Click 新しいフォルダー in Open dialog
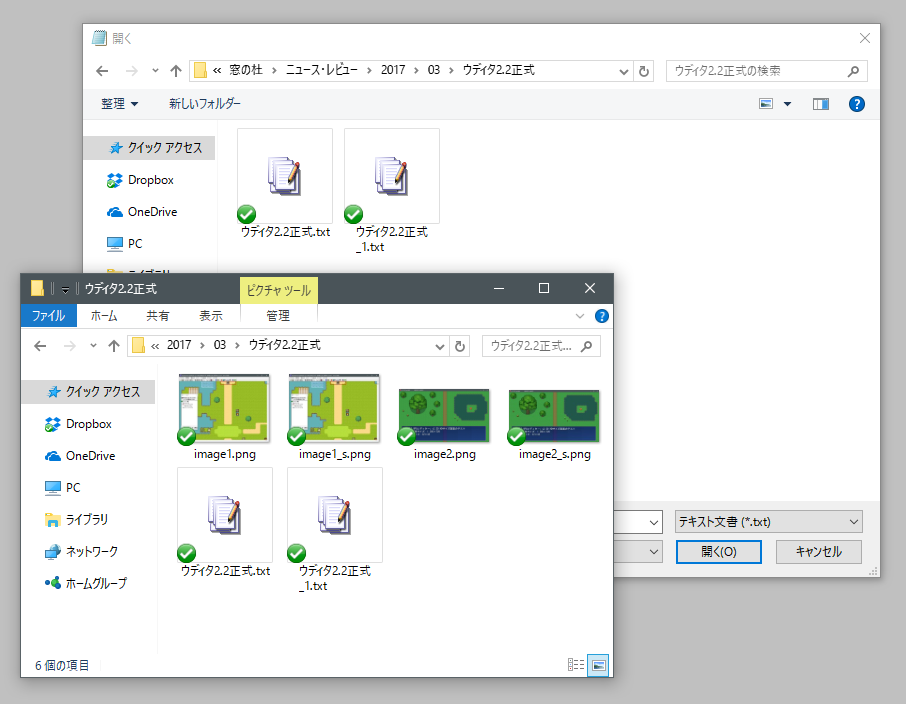Screen dimensions: 906x704 click(x=205, y=104)
